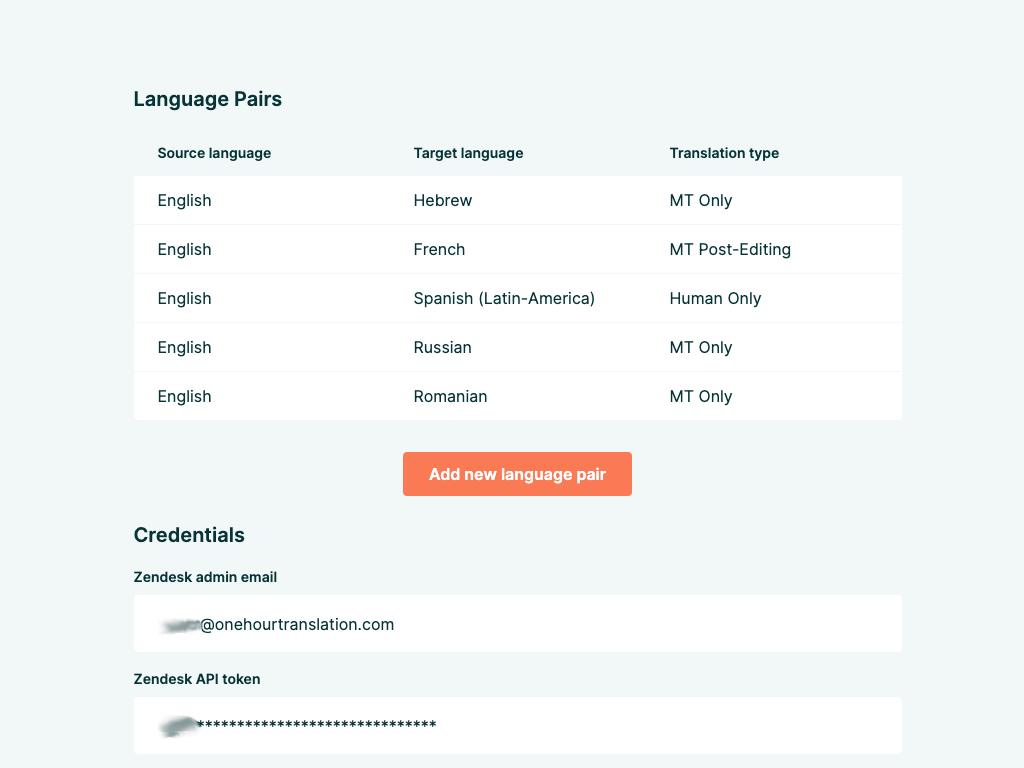Viewport: 1024px width, 768px height.
Task: Click the Human Only translation type
Action: 715,299
